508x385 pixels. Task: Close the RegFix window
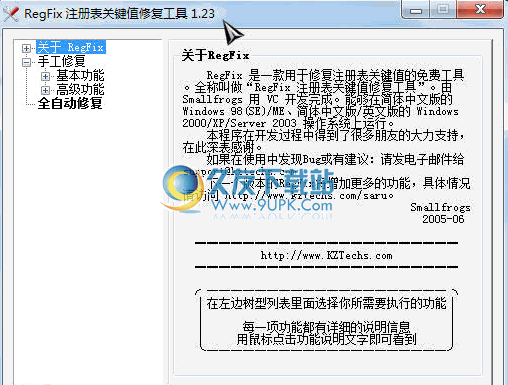coord(480,10)
